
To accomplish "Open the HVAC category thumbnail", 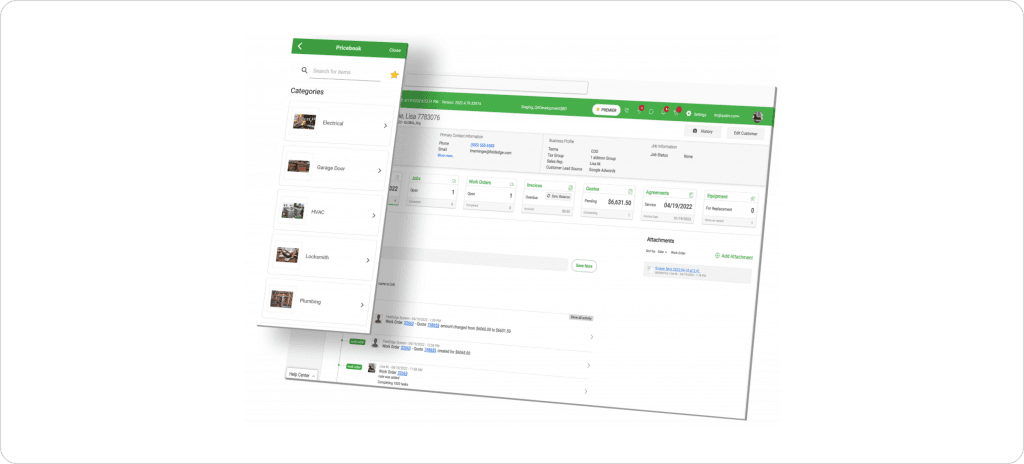I will (293, 210).
